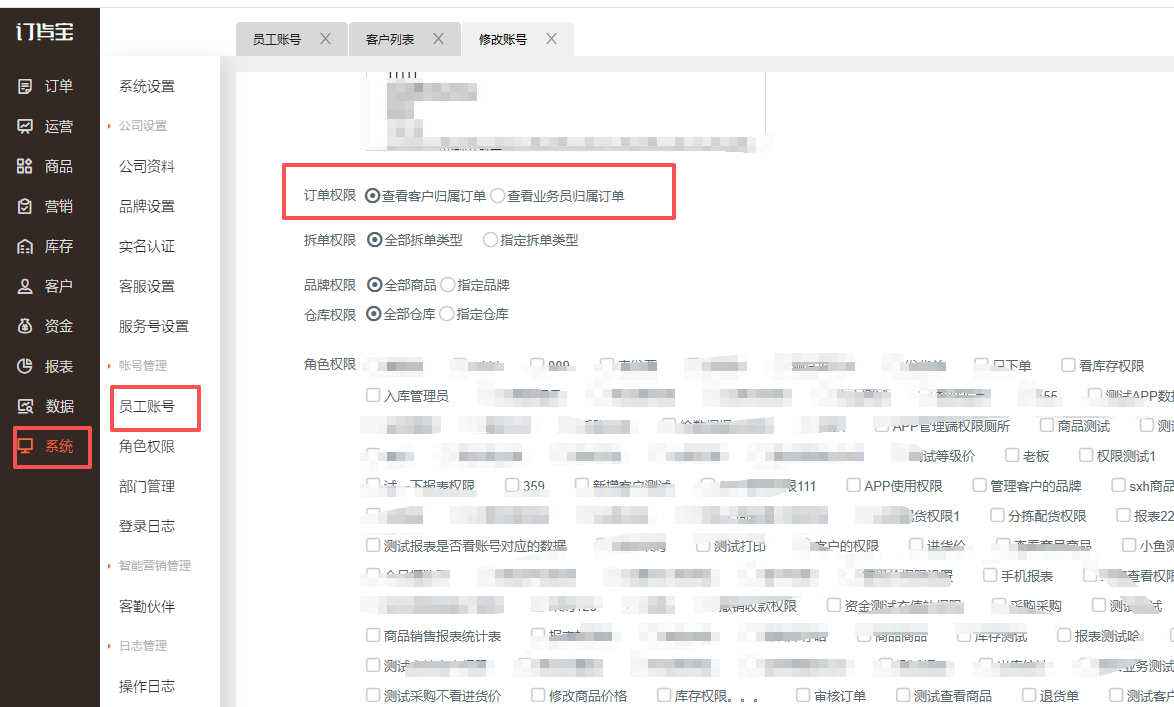Select 查看客户归属订单 radio option

372,195
